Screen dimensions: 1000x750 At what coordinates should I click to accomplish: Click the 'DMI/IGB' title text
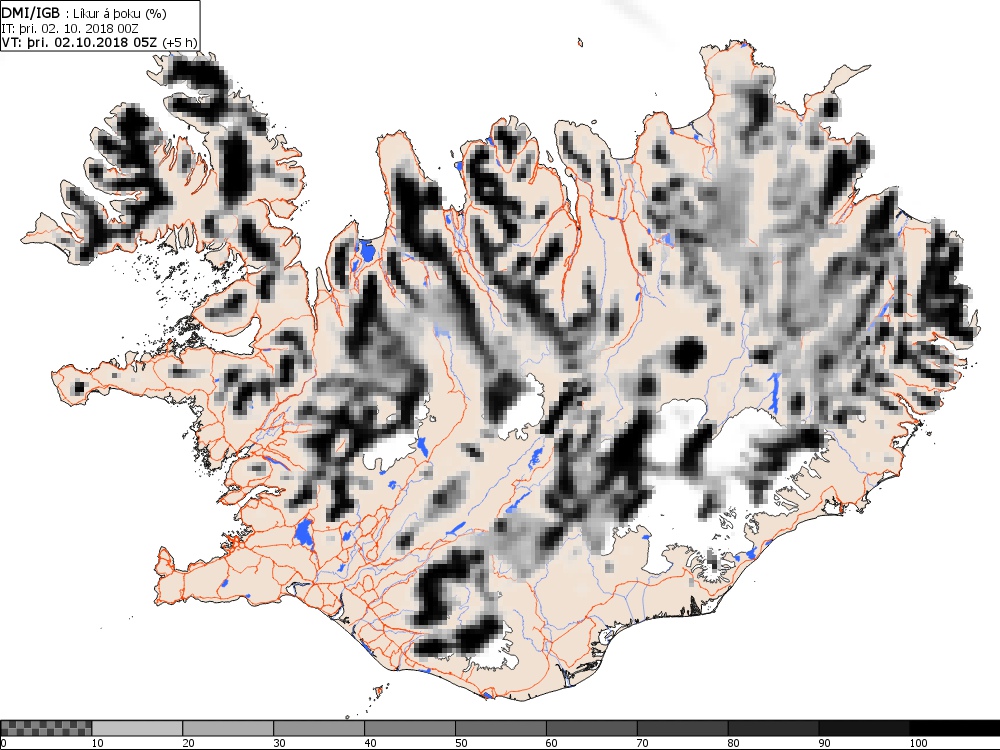pos(31,13)
